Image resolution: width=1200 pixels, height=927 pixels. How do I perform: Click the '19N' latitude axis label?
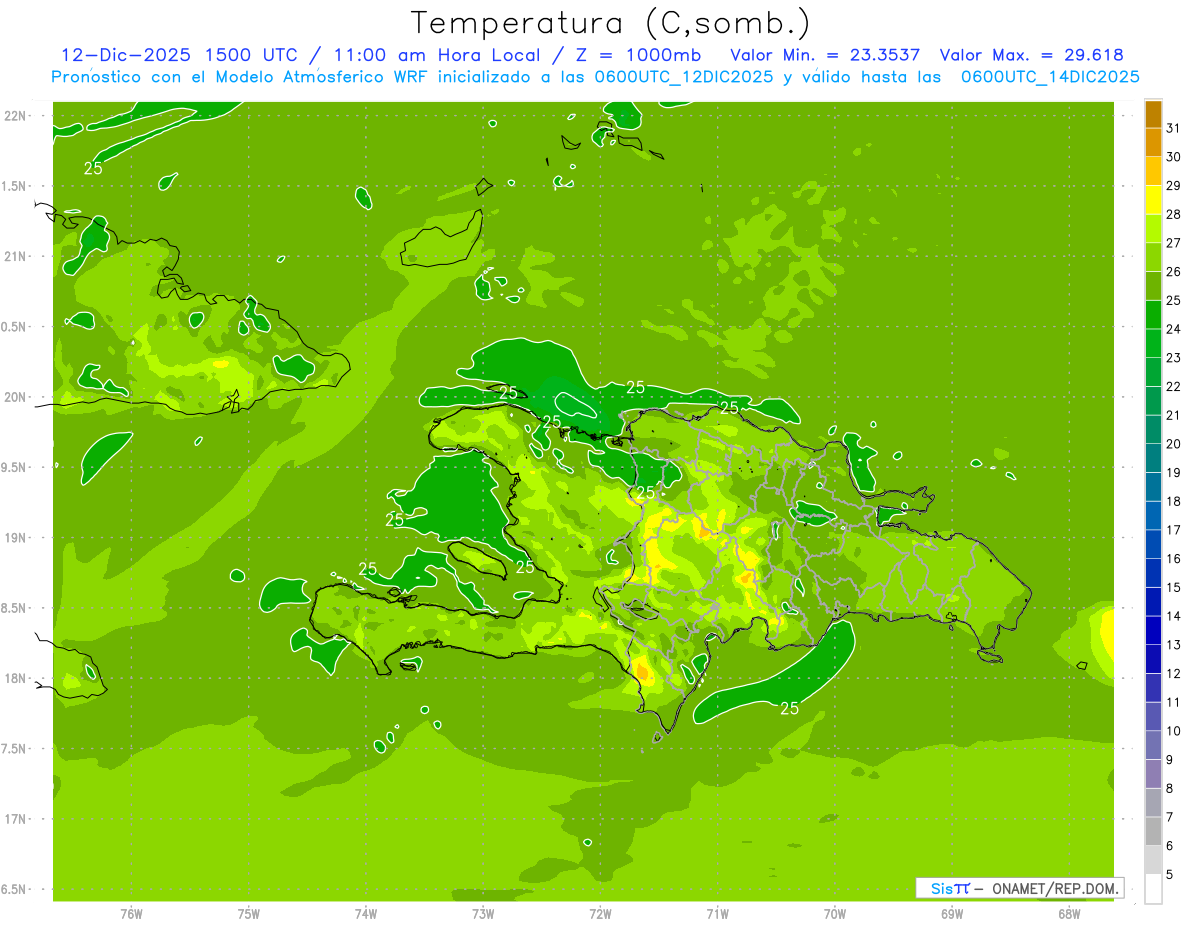15,538
